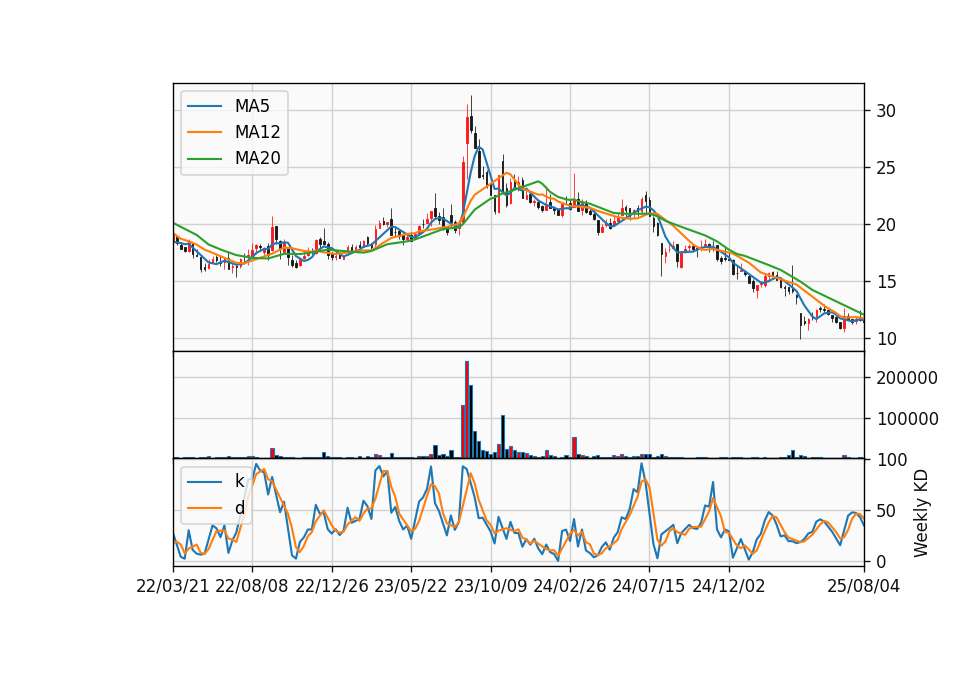Click the 22/03/21 date label
960x690 pixels.
(x=173, y=586)
